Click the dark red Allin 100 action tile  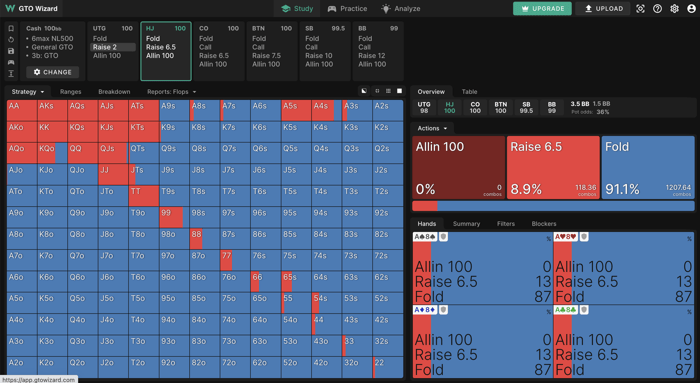[458, 167]
